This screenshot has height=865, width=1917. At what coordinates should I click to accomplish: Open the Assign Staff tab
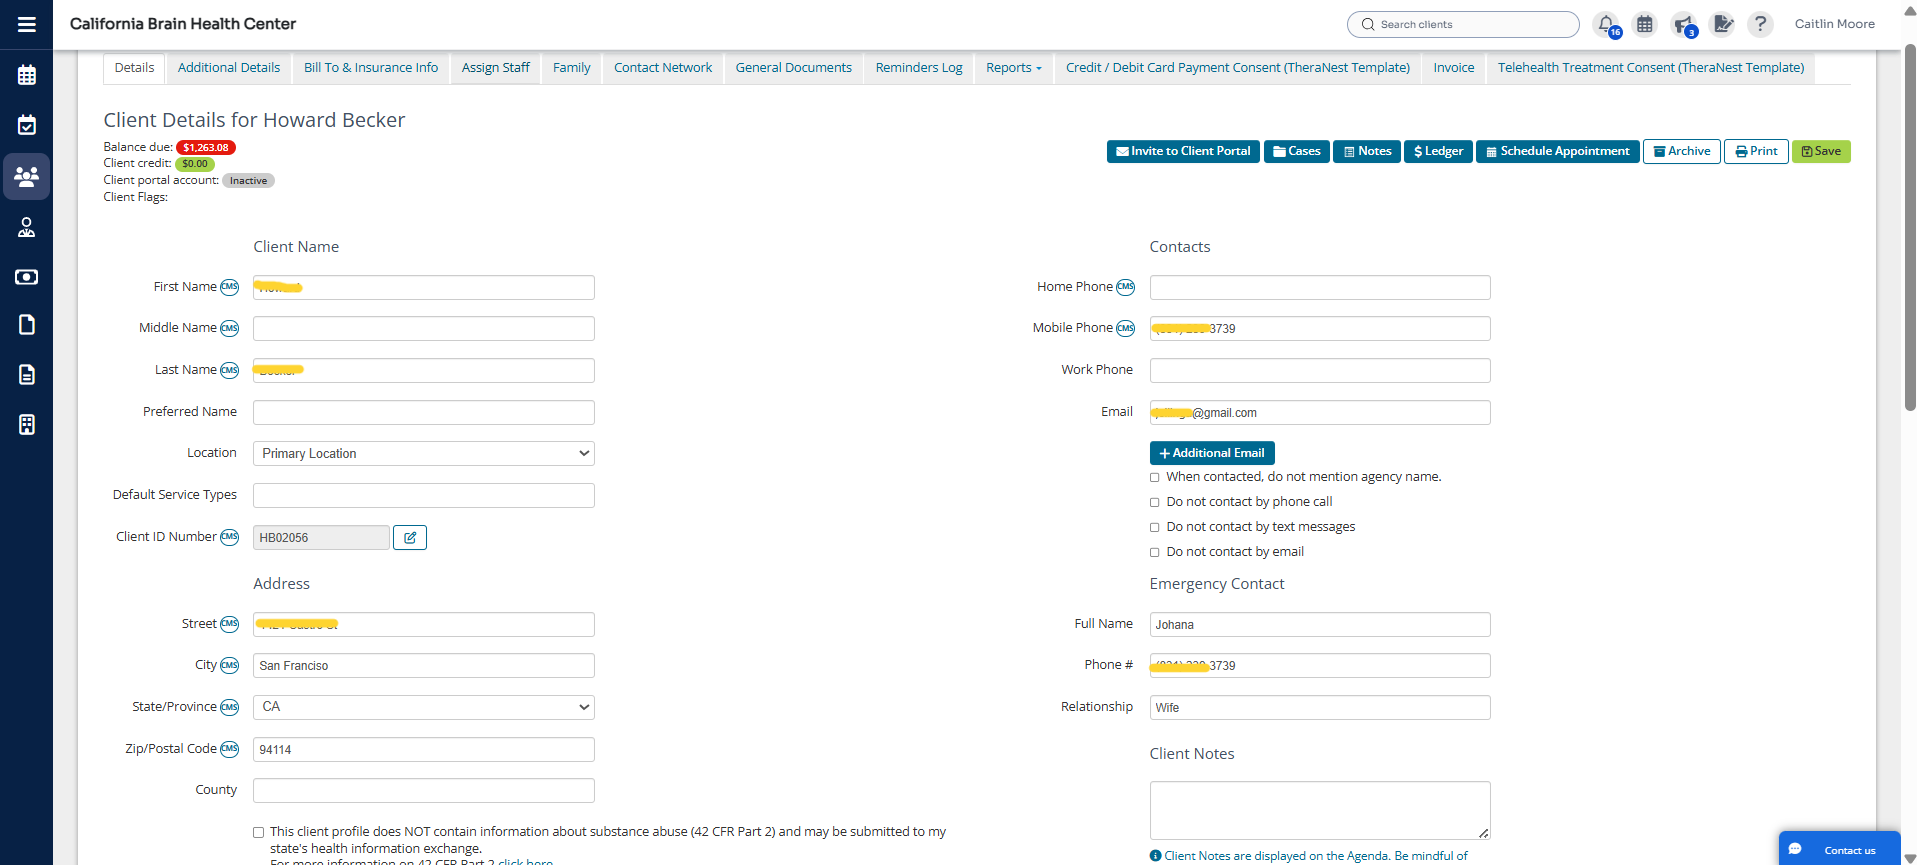pos(496,68)
